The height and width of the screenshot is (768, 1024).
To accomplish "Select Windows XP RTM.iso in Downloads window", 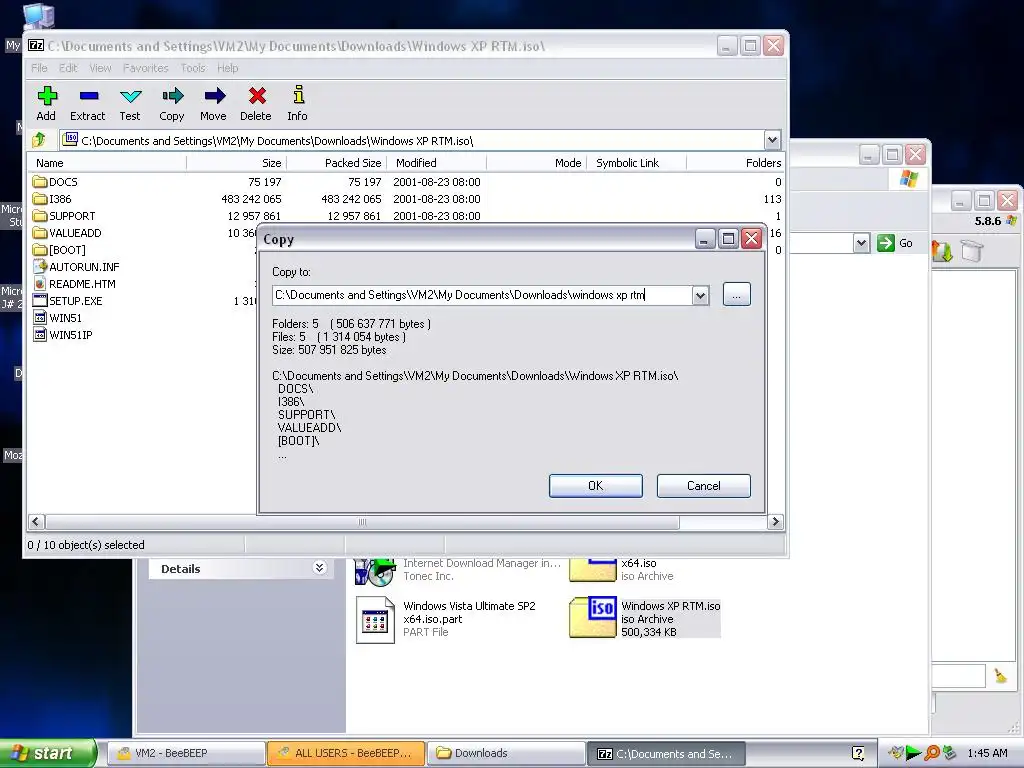I will [645, 618].
